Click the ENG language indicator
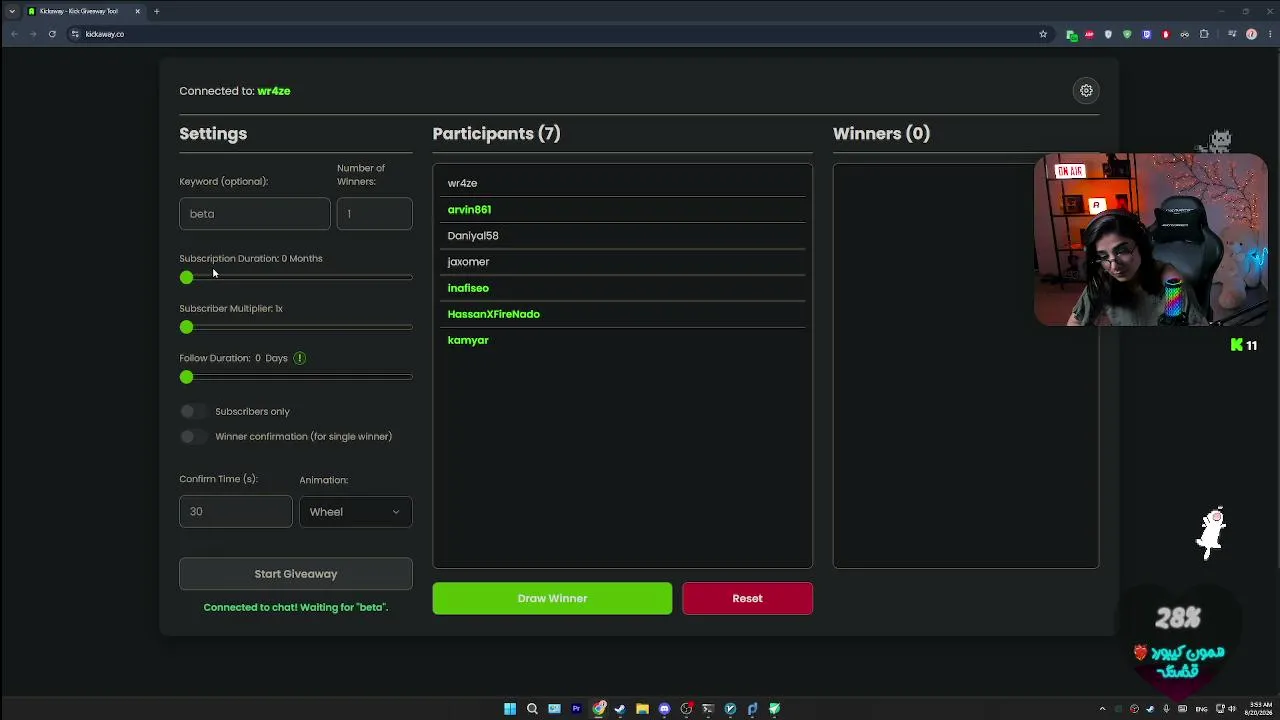 [1200, 709]
